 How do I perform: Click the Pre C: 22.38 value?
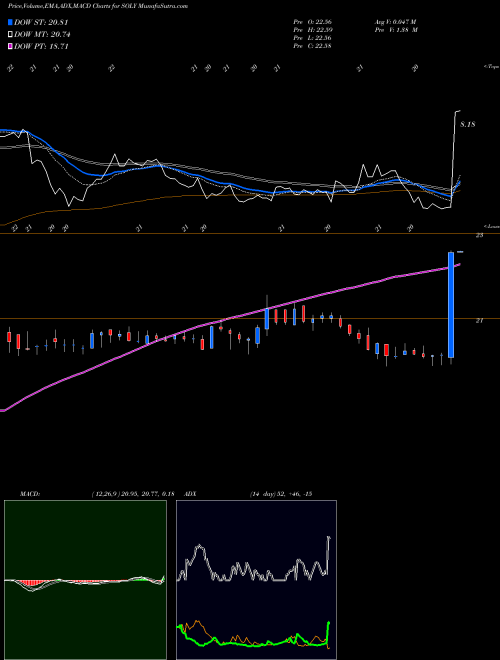(x=313, y=46)
